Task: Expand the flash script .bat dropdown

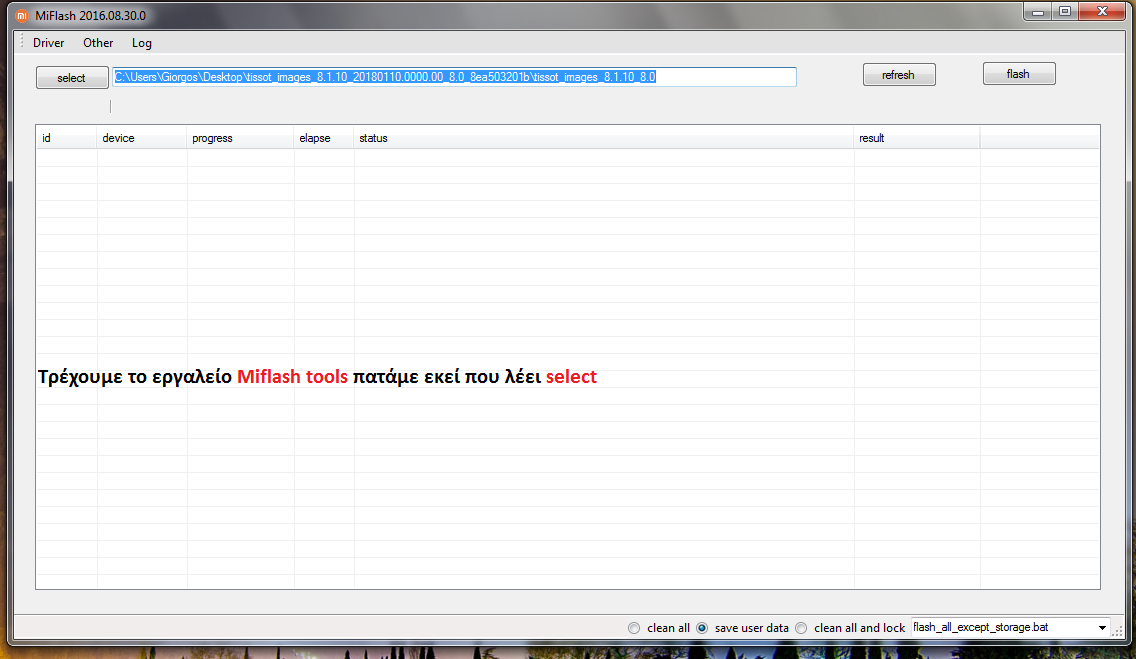Action: point(1102,628)
